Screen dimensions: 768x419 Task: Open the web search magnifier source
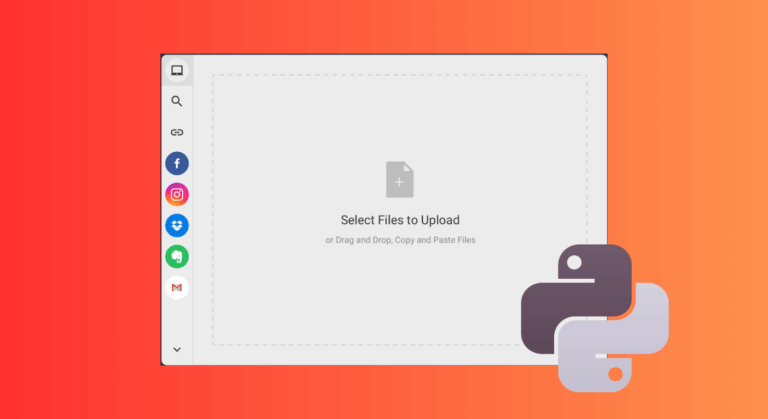(177, 101)
